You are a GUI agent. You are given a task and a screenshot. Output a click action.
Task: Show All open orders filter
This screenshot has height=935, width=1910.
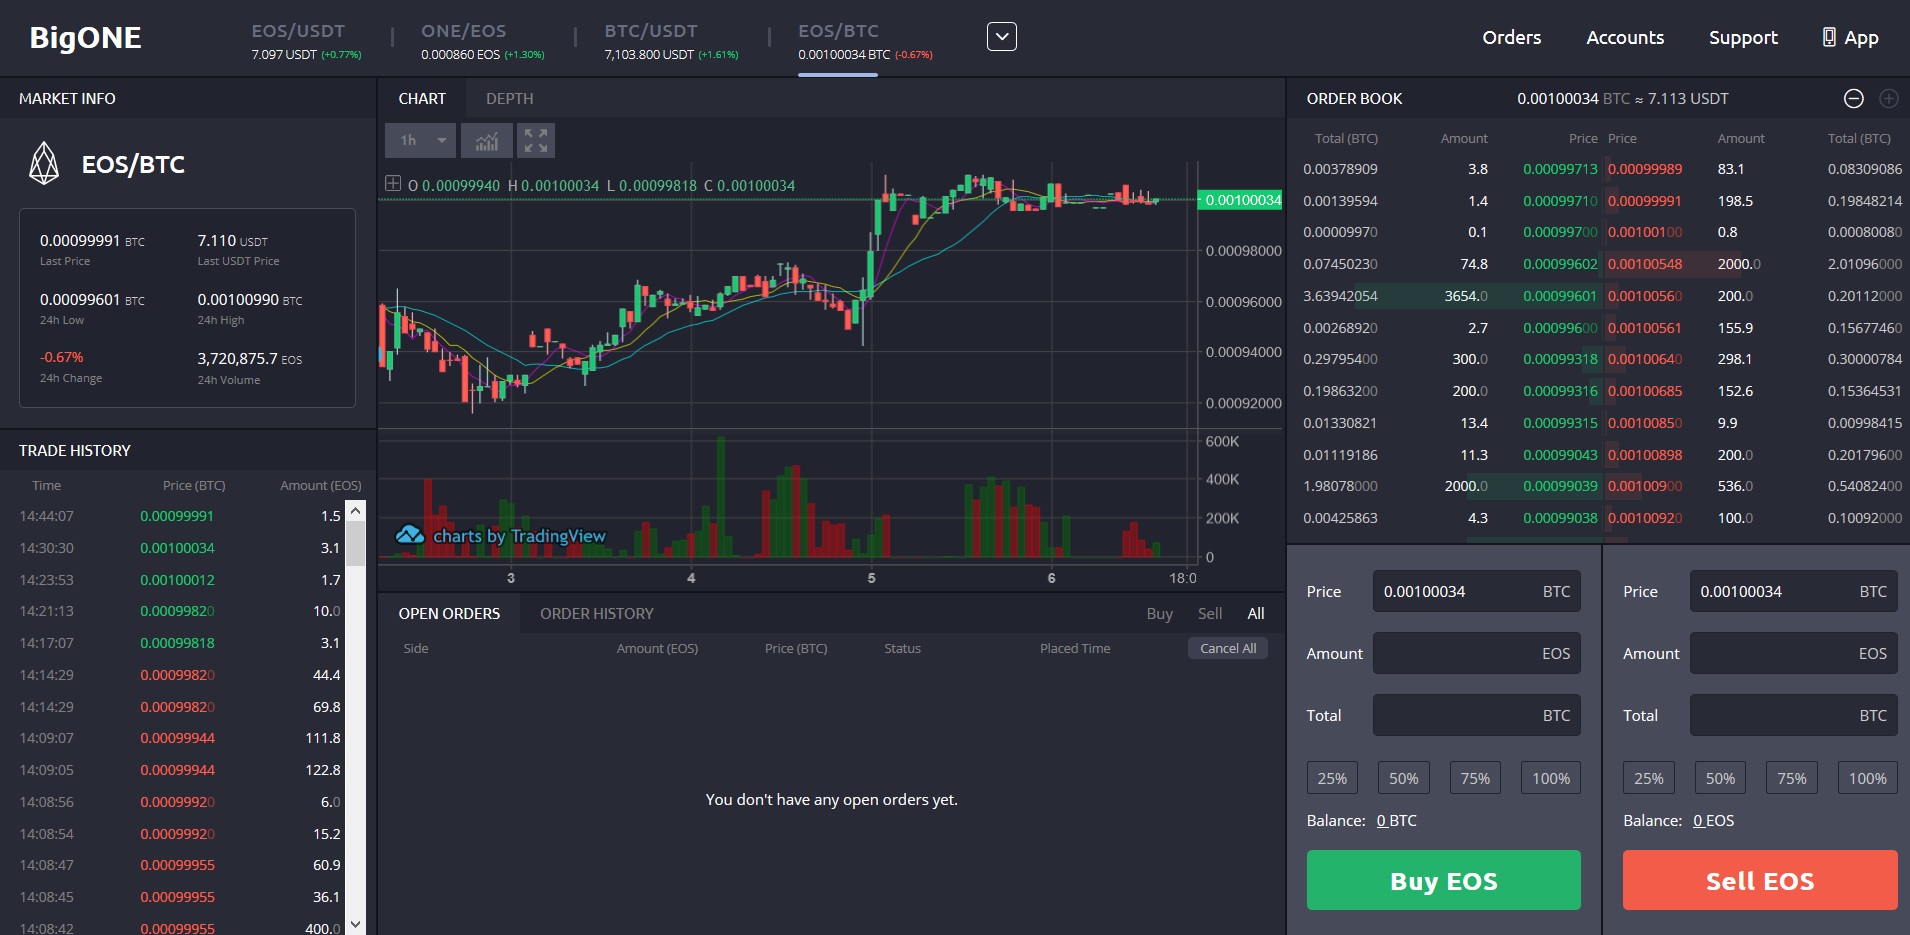pyautogui.click(x=1255, y=613)
